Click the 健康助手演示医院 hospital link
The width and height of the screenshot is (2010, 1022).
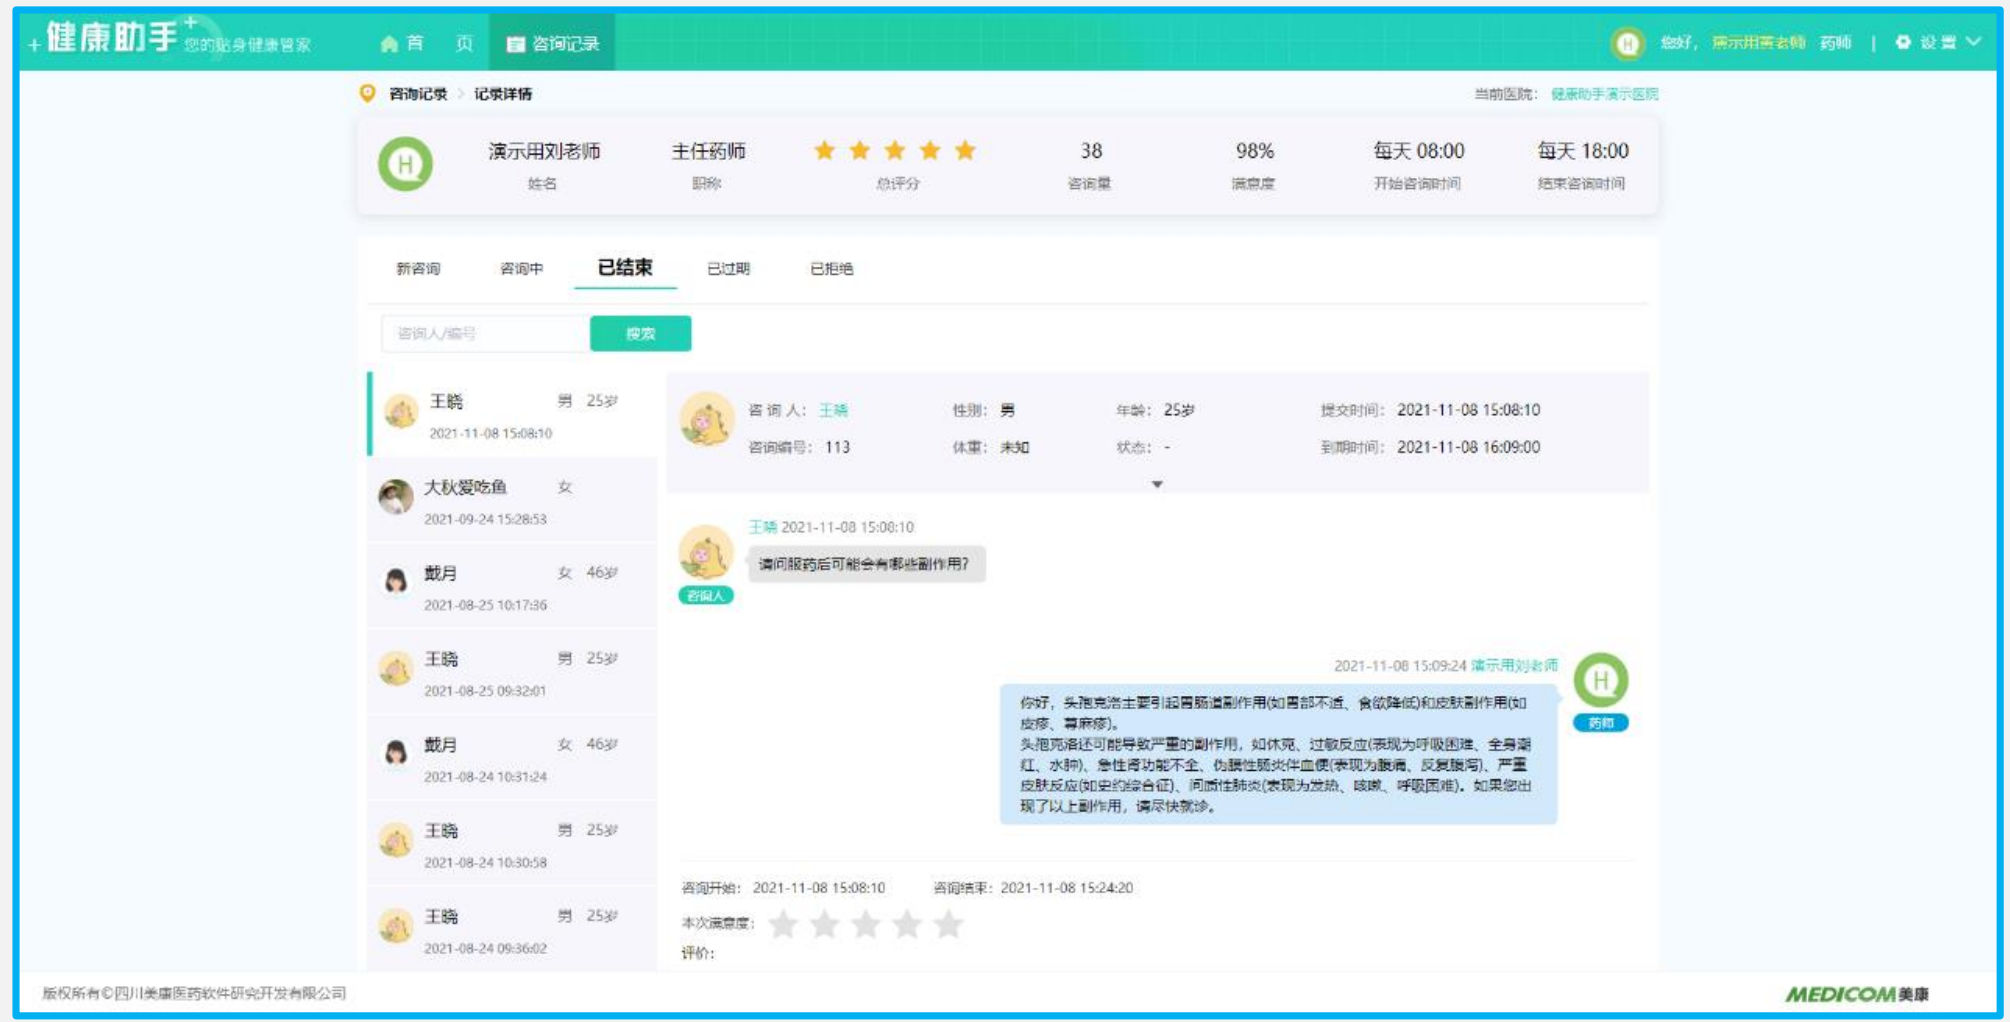coord(1604,94)
